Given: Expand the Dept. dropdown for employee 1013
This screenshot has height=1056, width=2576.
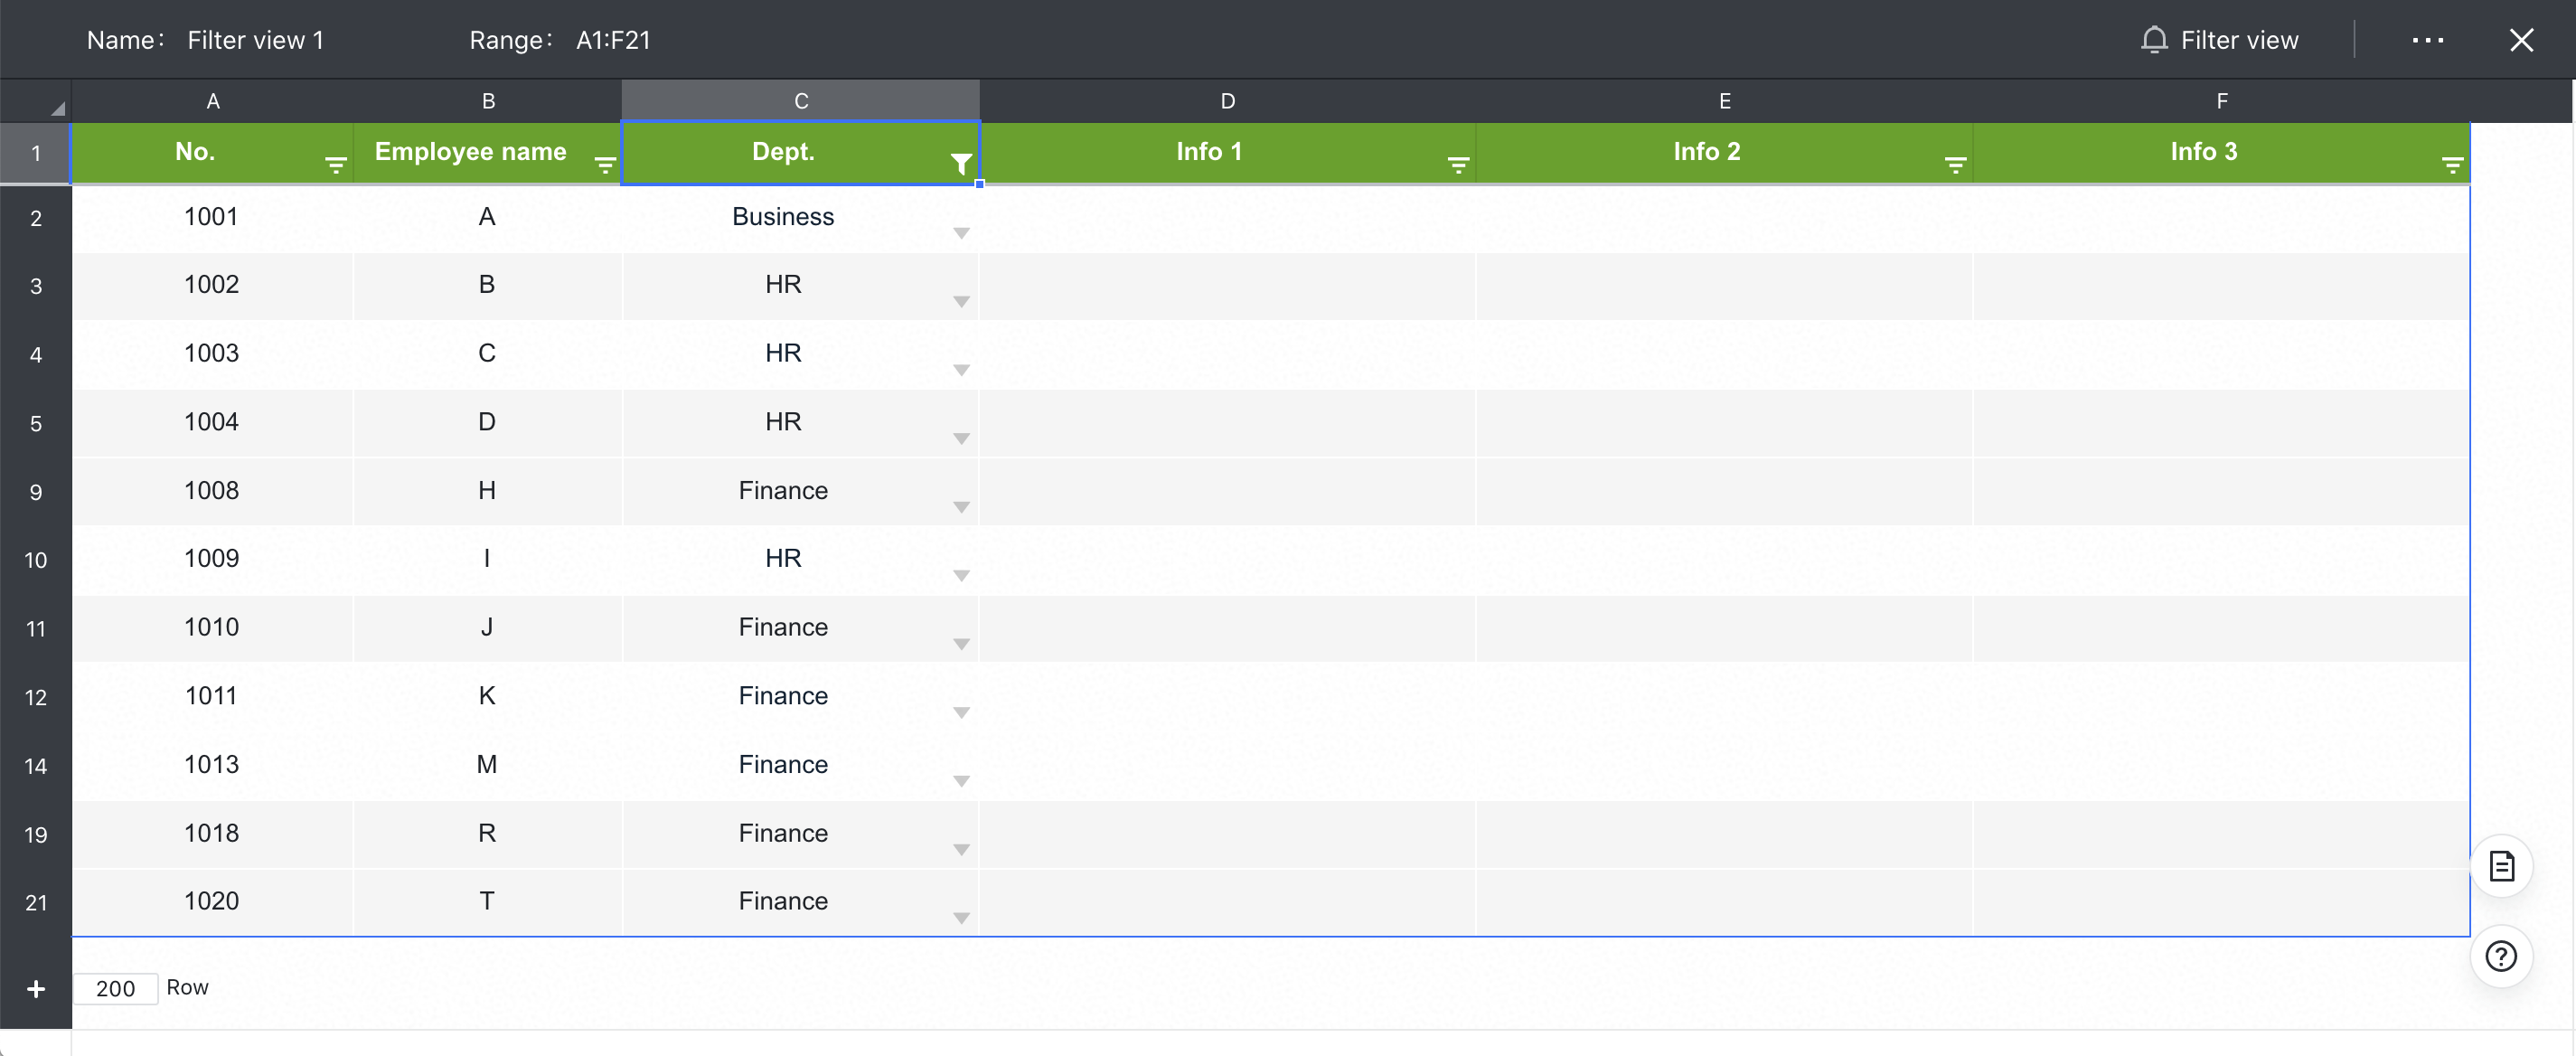Looking at the screenshot, I should tap(961, 781).
